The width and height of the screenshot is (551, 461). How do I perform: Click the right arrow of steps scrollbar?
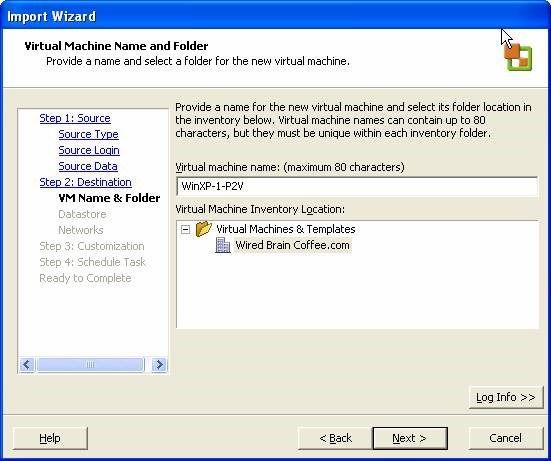[x=160, y=364]
